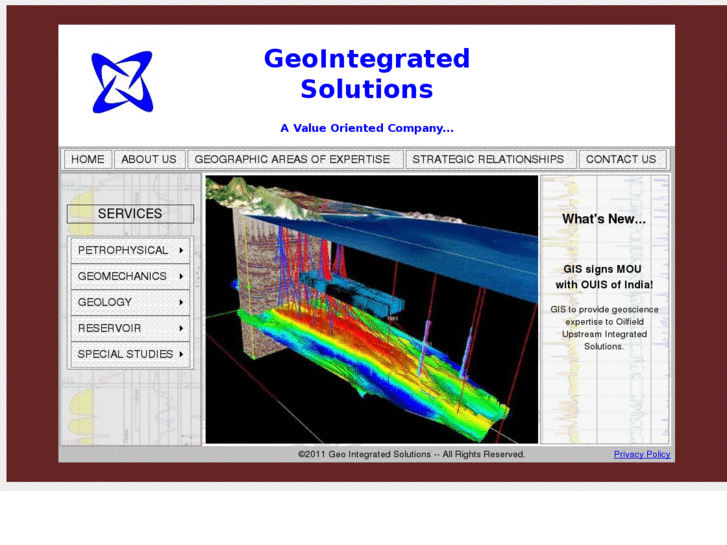
Task: Follow the Privacy Policy link
Action: point(642,454)
